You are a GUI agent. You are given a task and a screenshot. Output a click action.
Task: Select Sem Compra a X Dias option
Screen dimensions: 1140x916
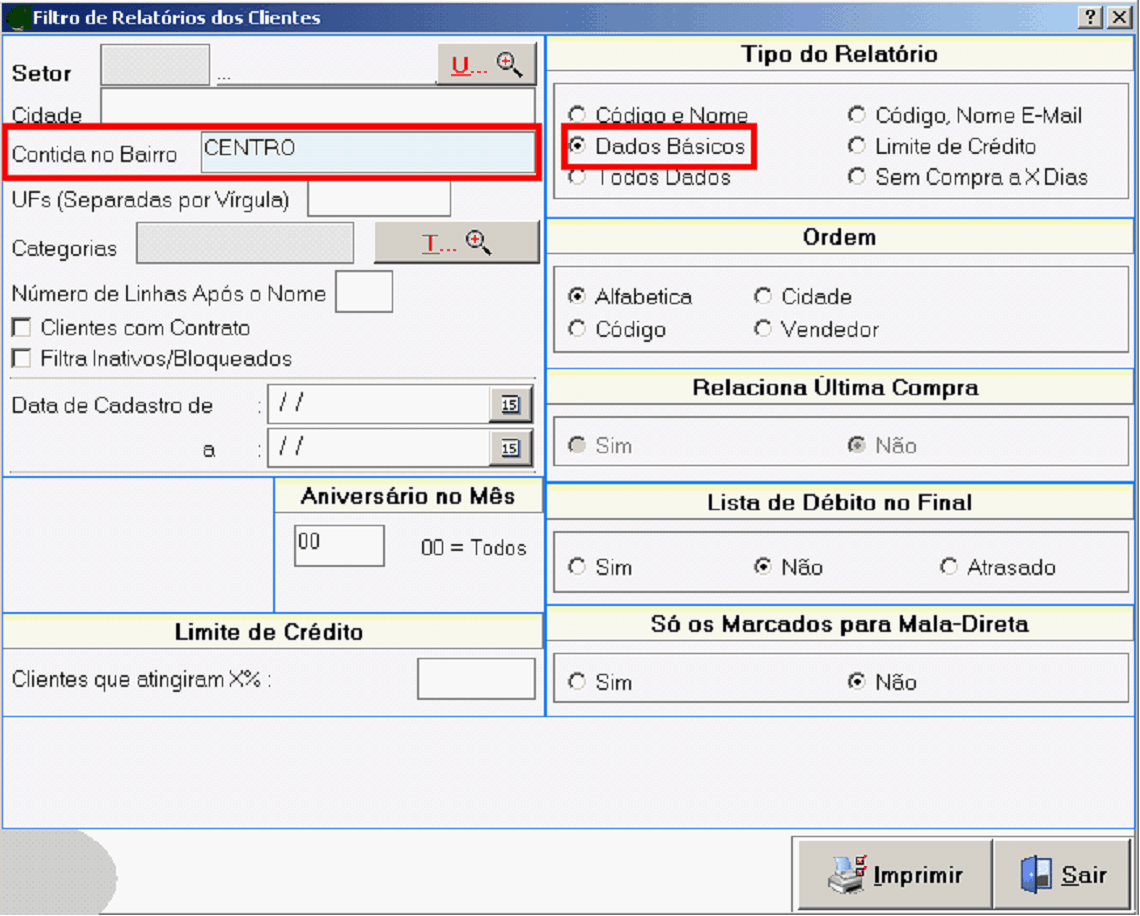(x=857, y=177)
